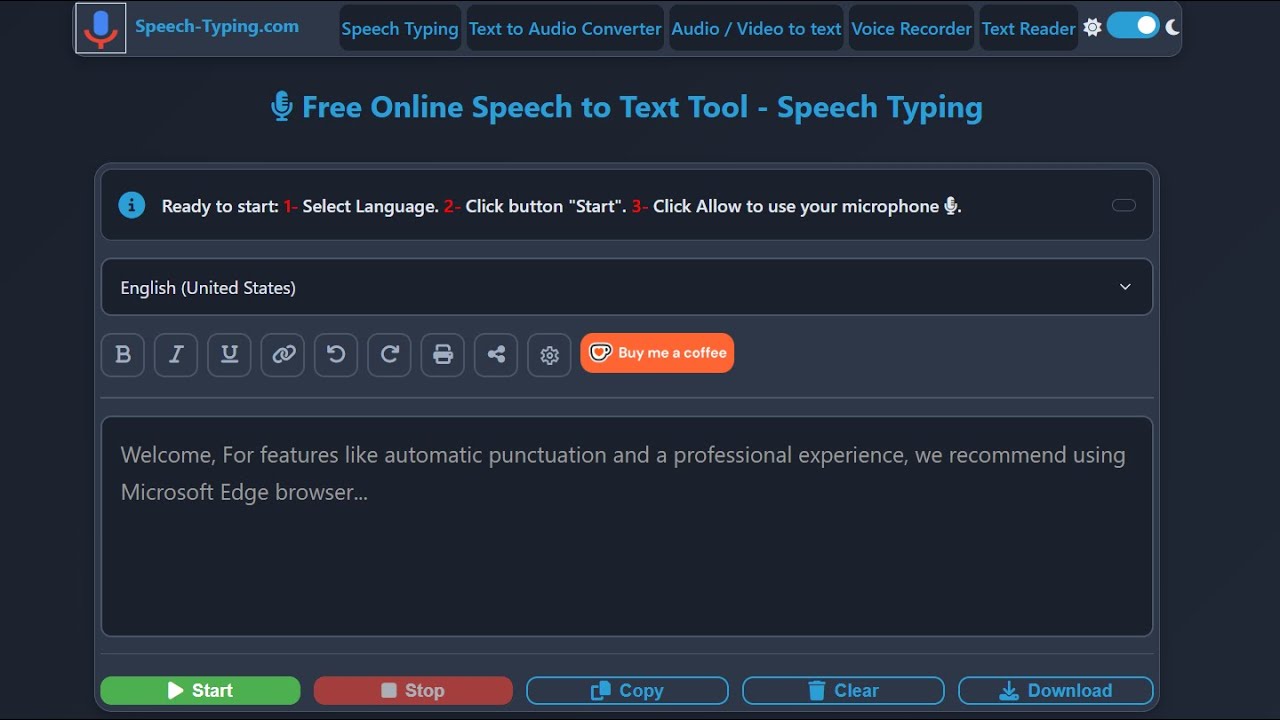
Task: Click inside the Welcome text editor area
Action: tap(627, 526)
